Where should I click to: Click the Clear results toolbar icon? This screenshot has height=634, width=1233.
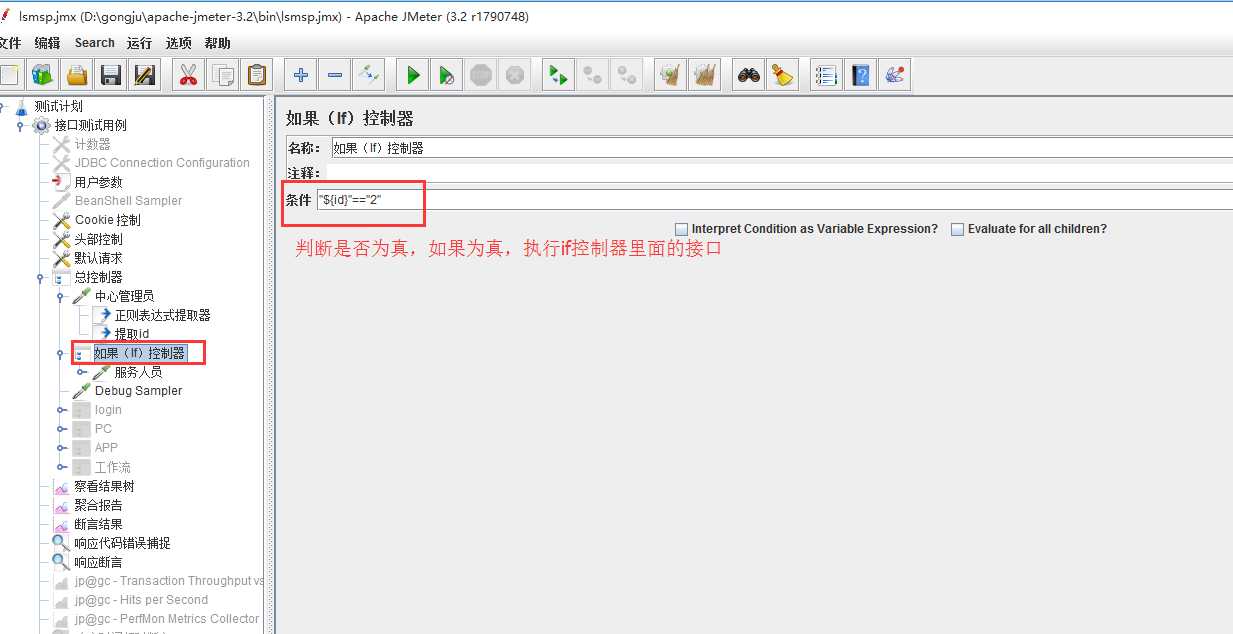click(670, 75)
